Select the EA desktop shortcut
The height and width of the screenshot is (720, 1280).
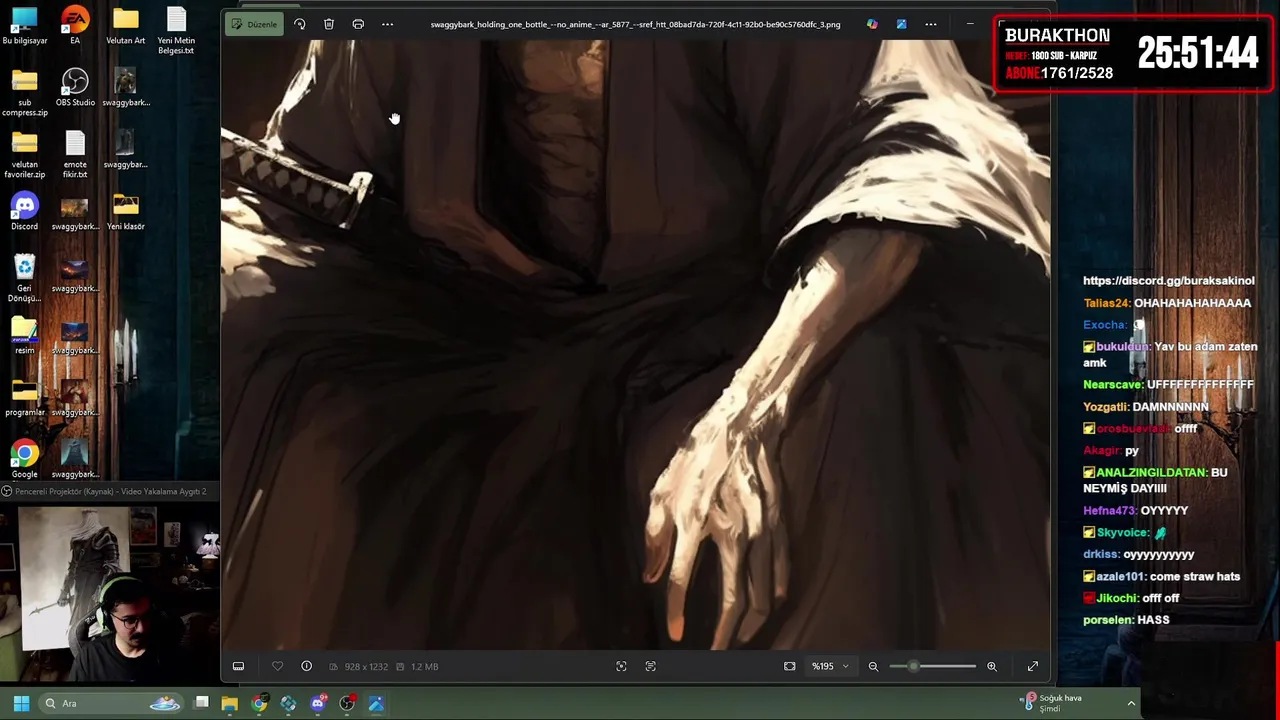[75, 27]
